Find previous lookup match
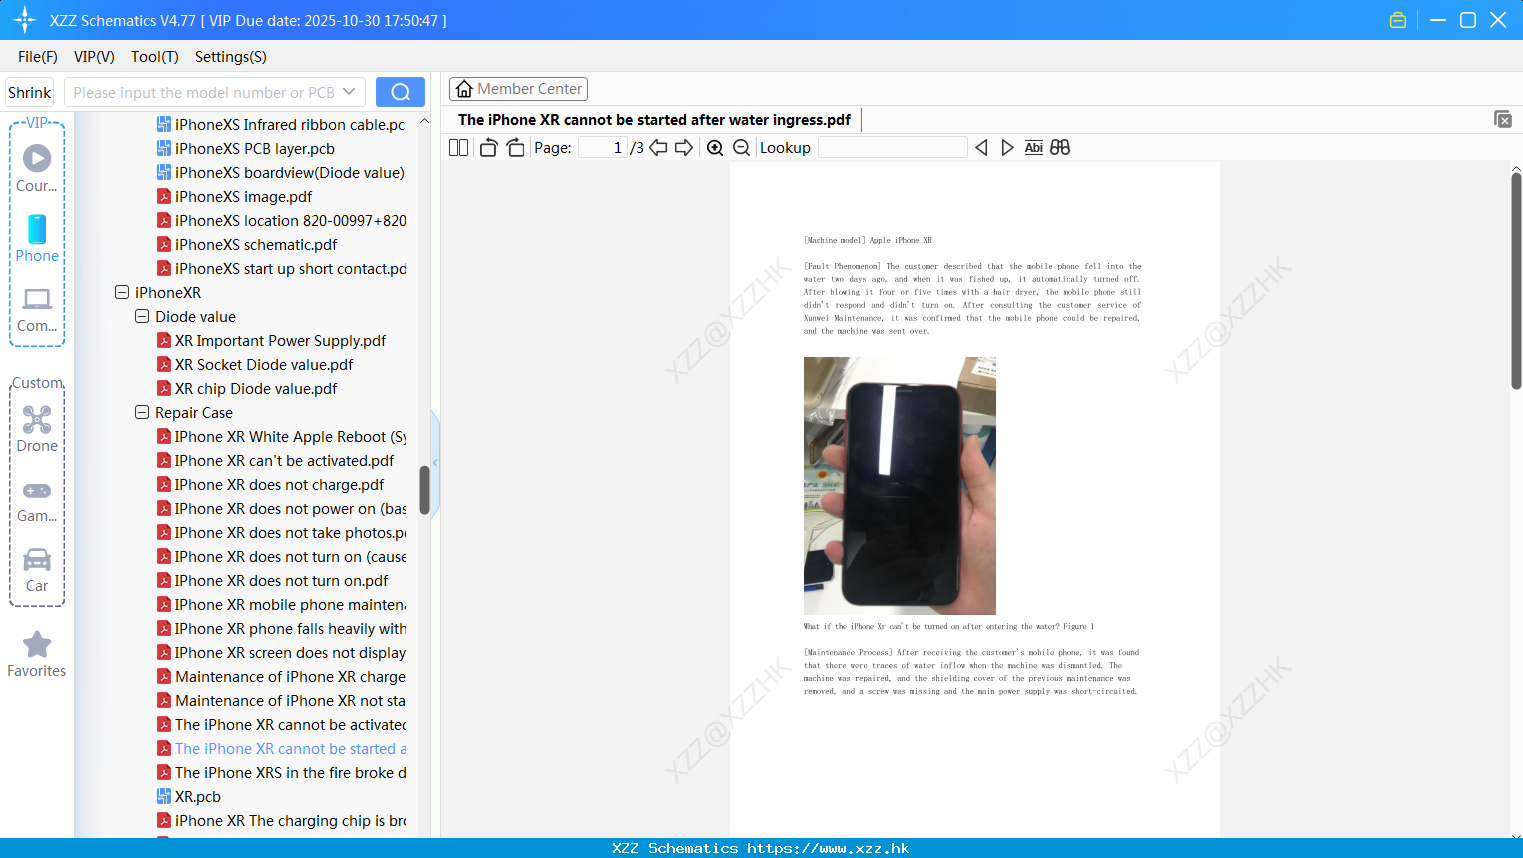Screen dimensions: 1523x858 tap(981, 147)
